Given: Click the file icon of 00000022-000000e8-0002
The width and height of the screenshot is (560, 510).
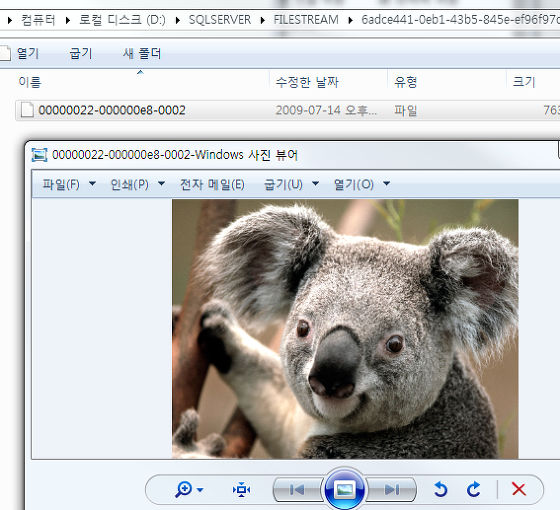Looking at the screenshot, I should [x=27, y=110].
